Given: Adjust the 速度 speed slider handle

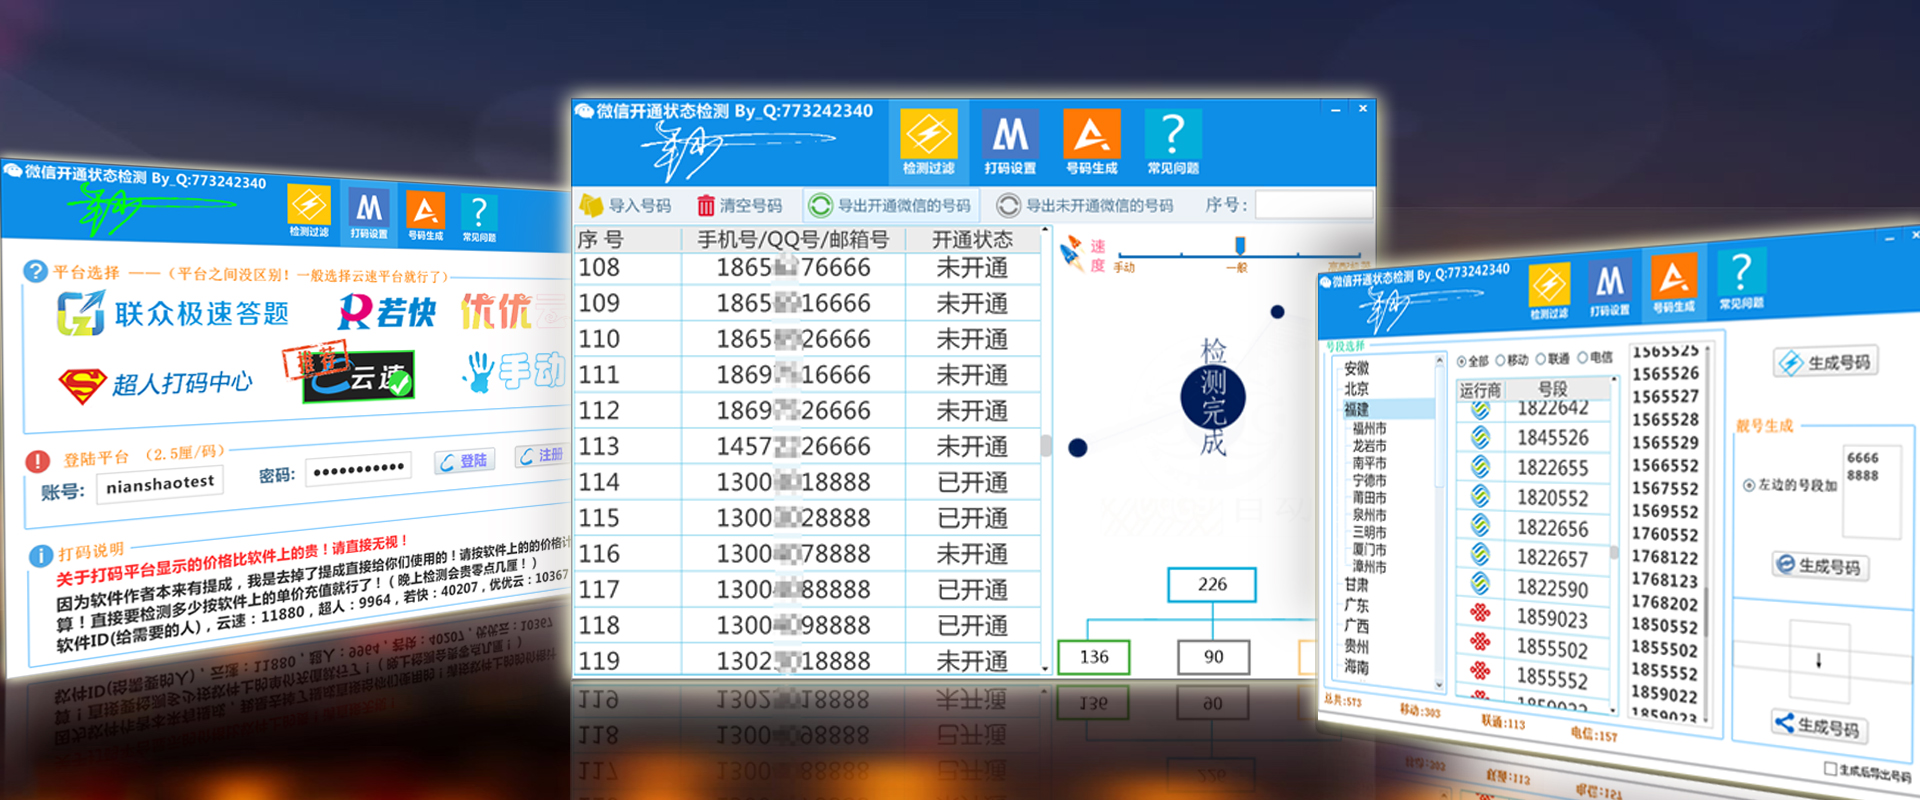Looking at the screenshot, I should coord(1240,245).
